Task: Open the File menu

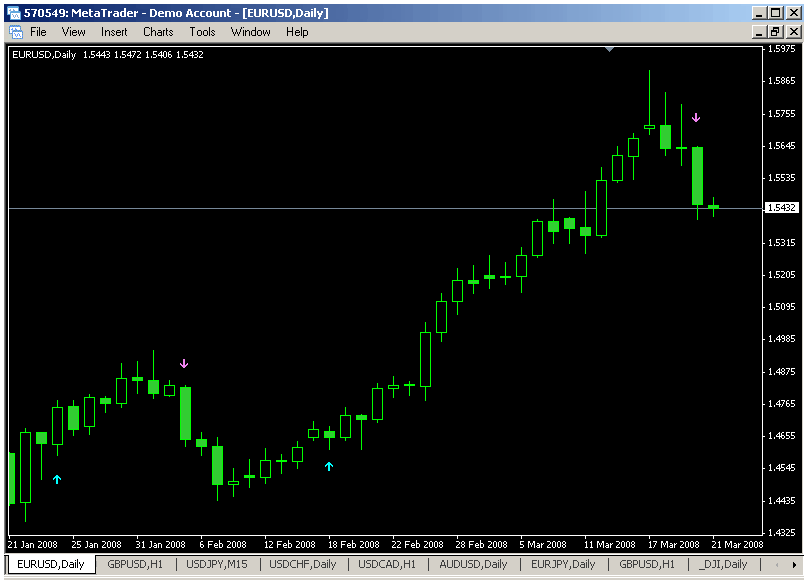Action: (x=38, y=32)
